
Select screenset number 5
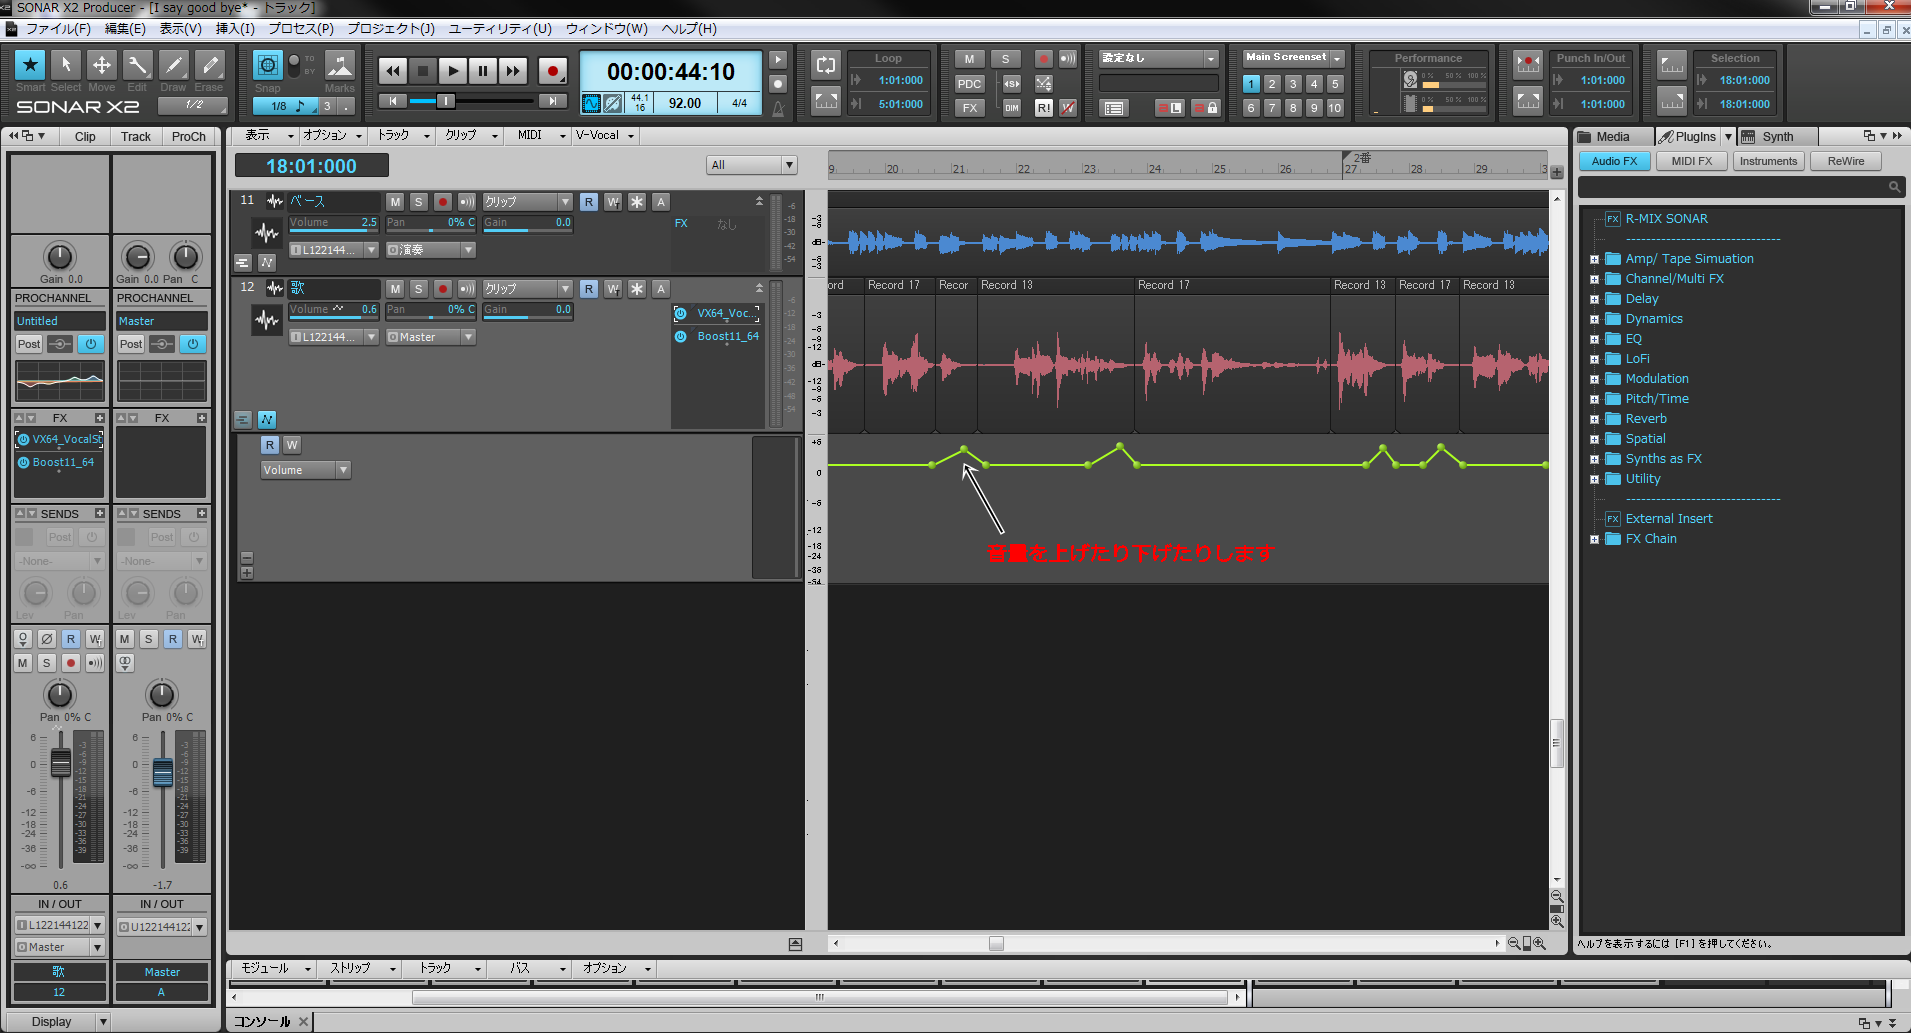(1335, 84)
